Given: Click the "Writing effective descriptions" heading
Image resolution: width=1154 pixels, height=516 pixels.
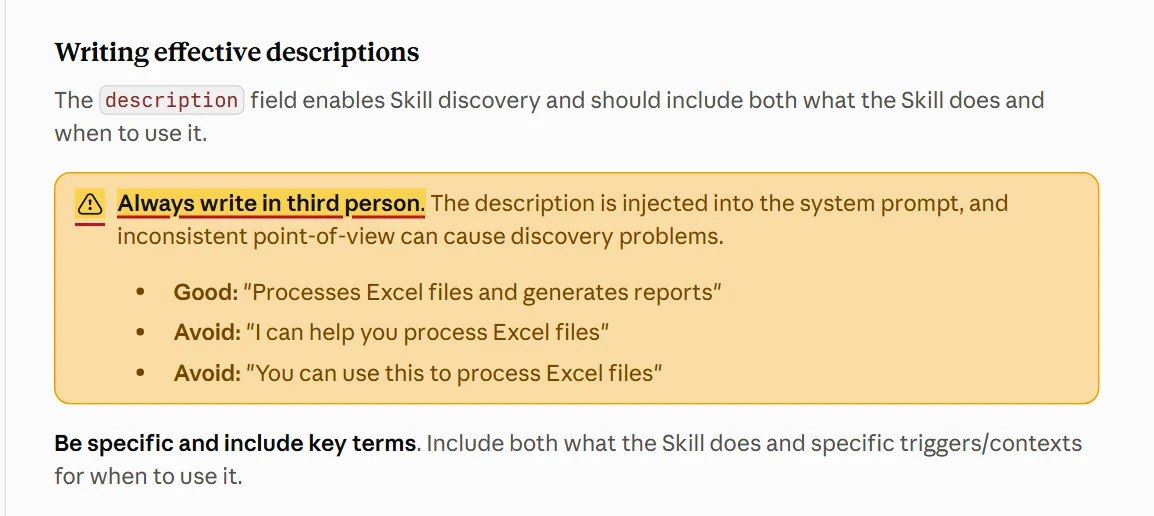Looking at the screenshot, I should [x=237, y=52].
